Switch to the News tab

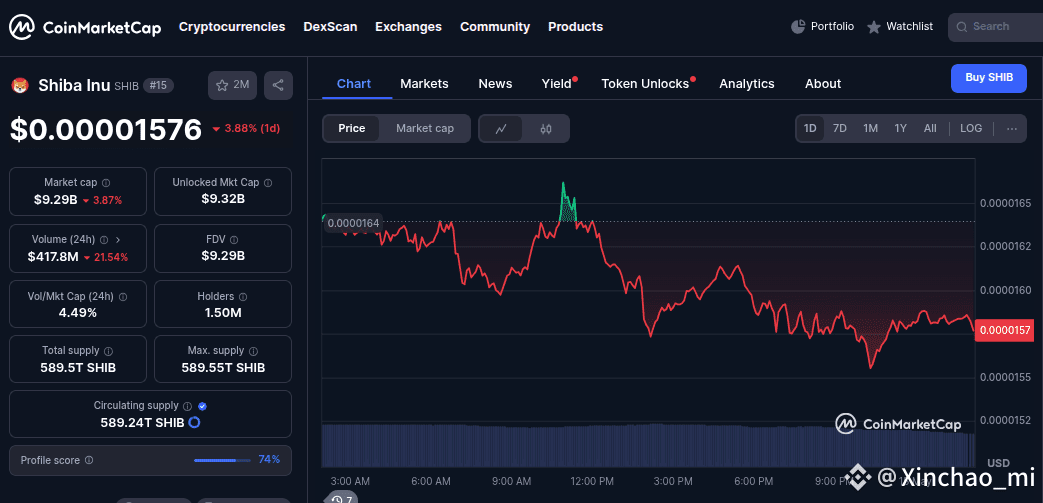coord(496,84)
